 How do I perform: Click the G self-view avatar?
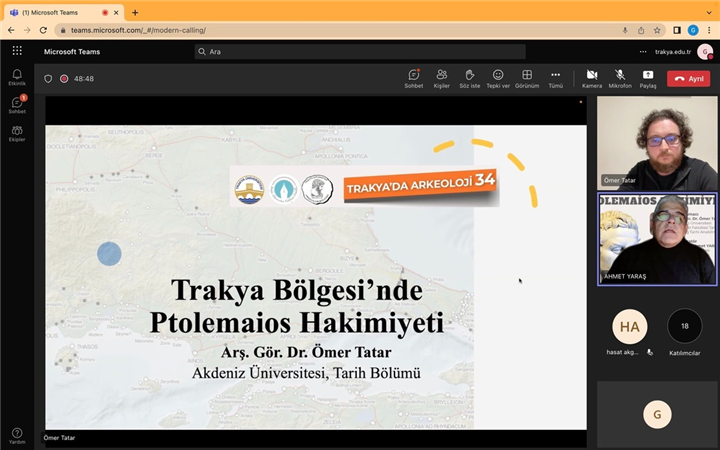pos(657,415)
